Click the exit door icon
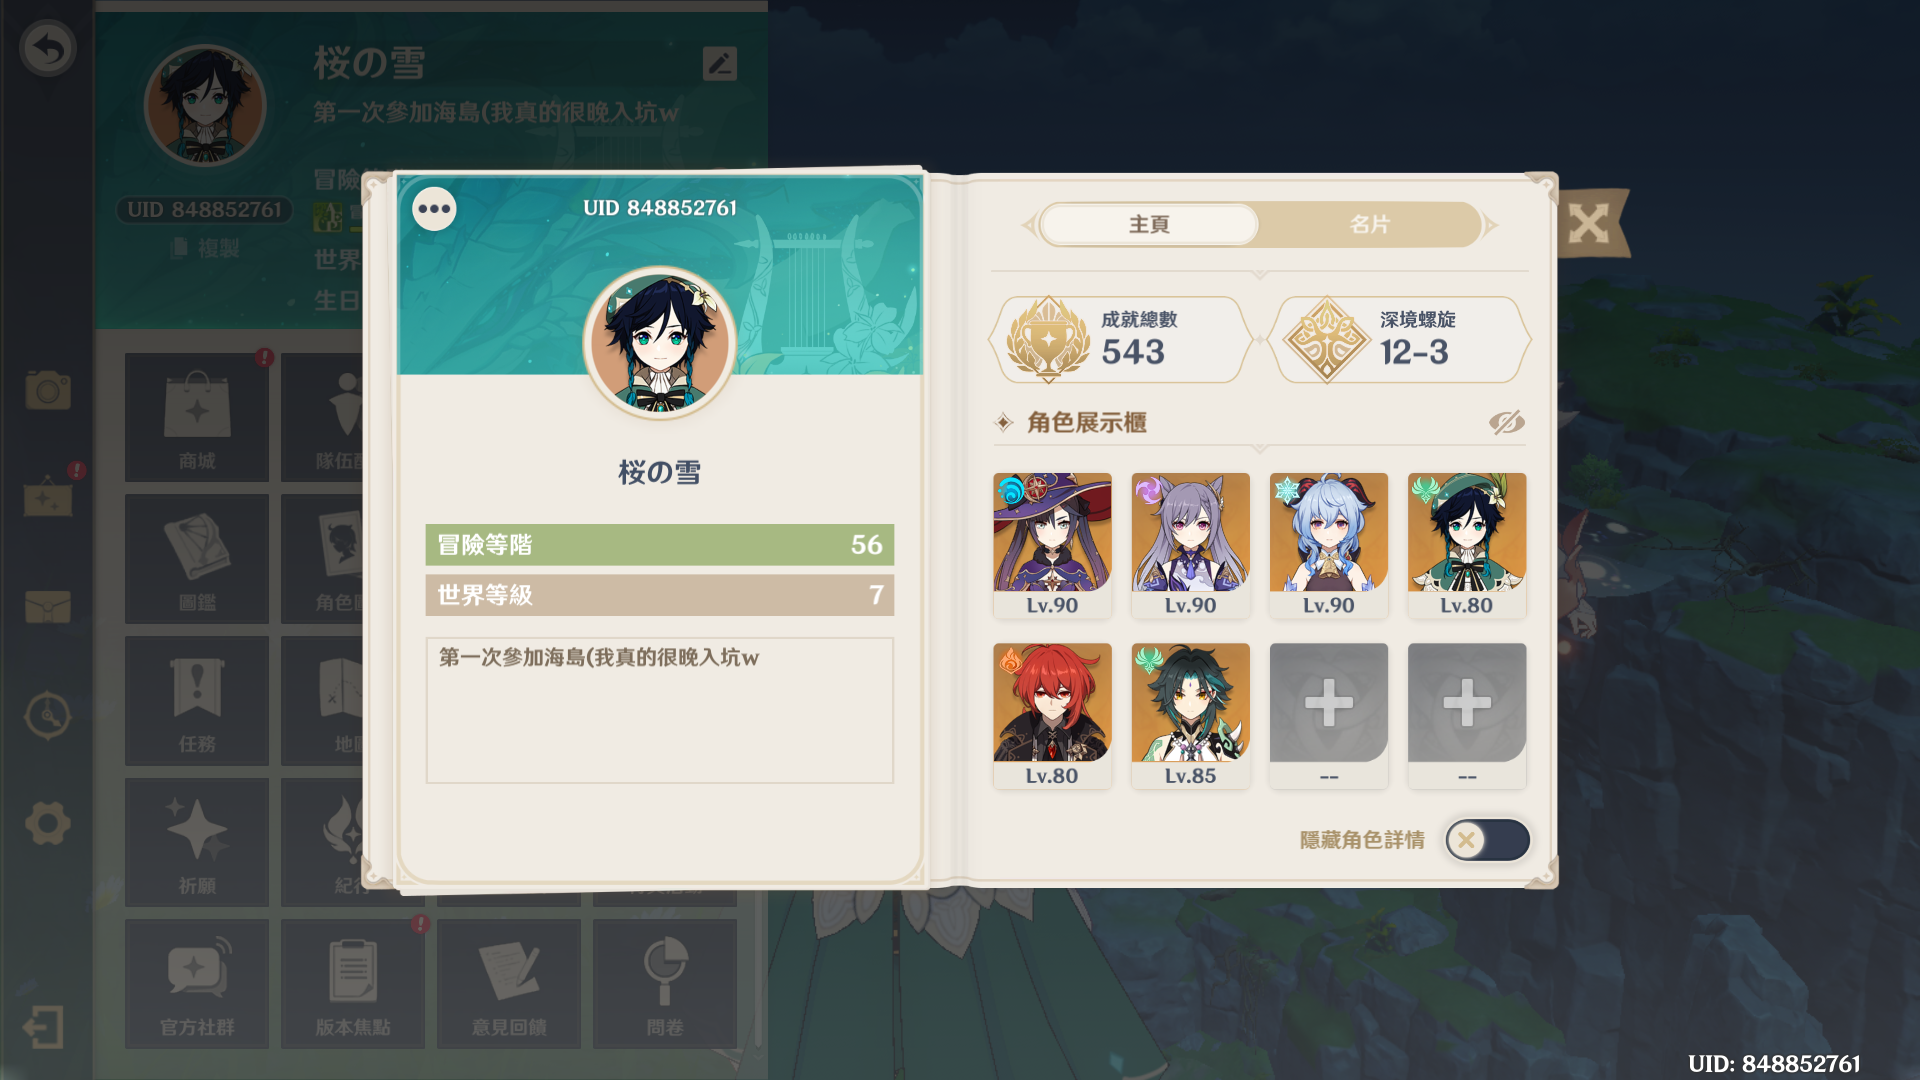This screenshot has width=1920, height=1080. tap(43, 1027)
